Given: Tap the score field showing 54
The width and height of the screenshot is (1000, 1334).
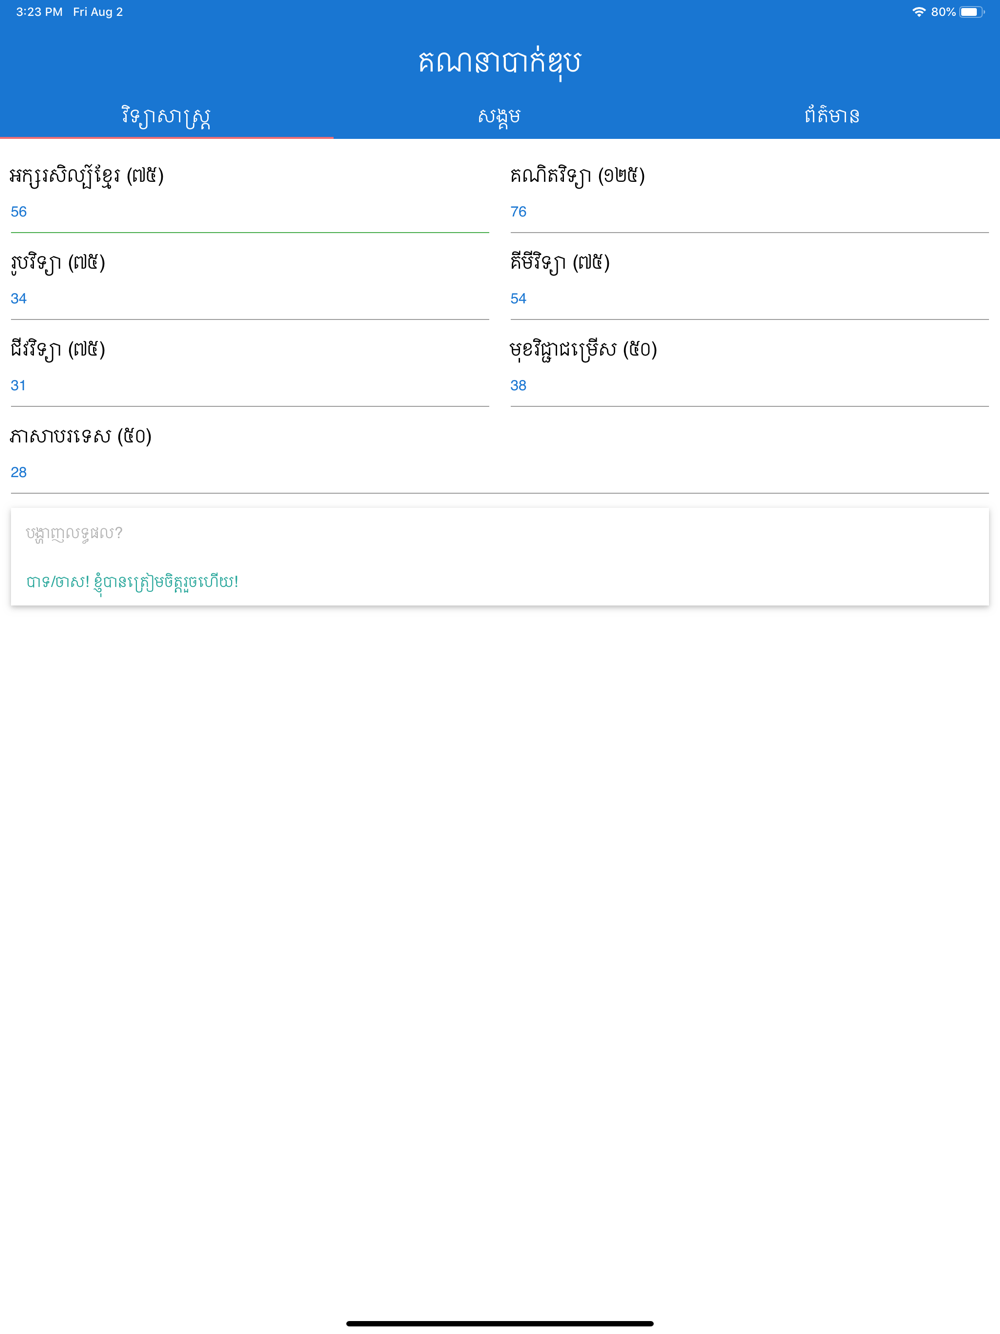Looking at the screenshot, I should [x=749, y=299].
